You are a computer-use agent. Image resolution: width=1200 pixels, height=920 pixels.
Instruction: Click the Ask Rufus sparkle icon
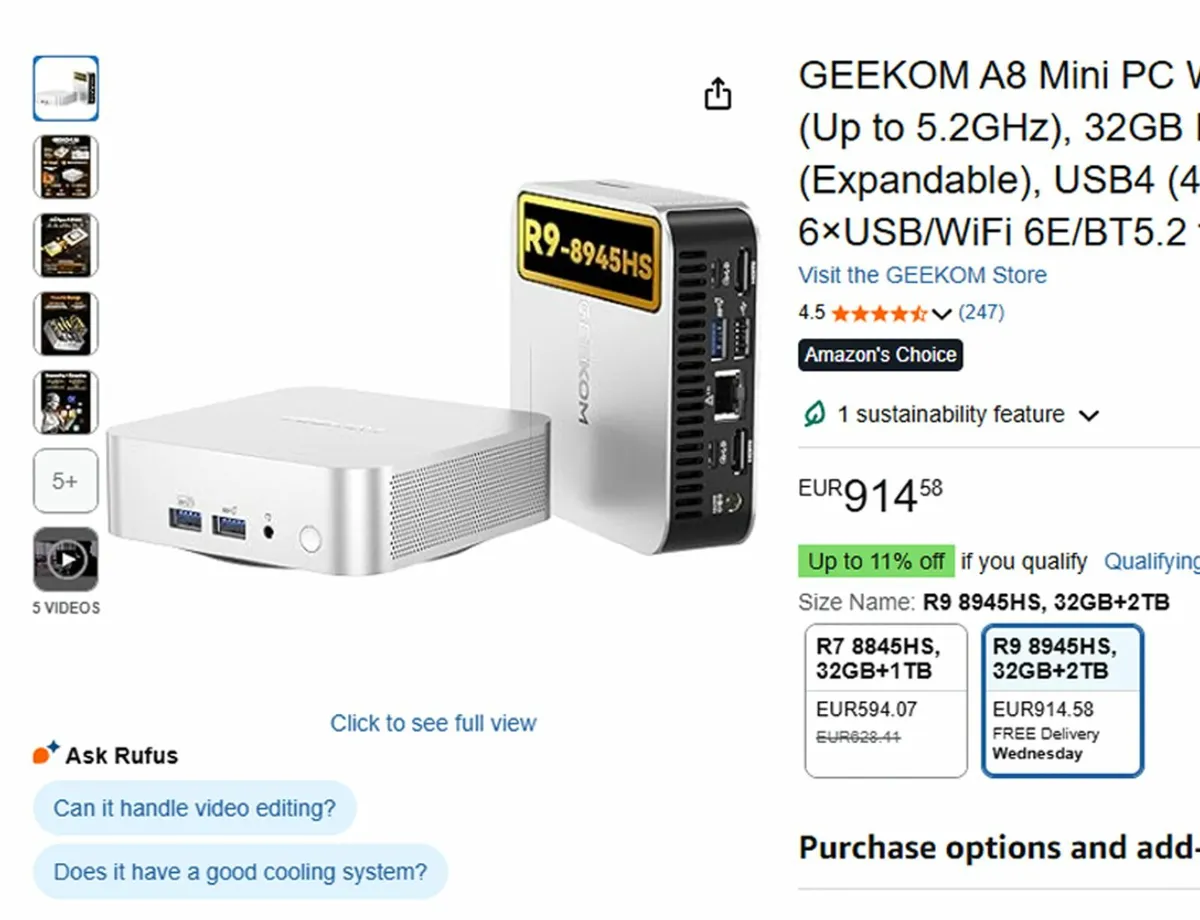pyautogui.click(x=45, y=753)
